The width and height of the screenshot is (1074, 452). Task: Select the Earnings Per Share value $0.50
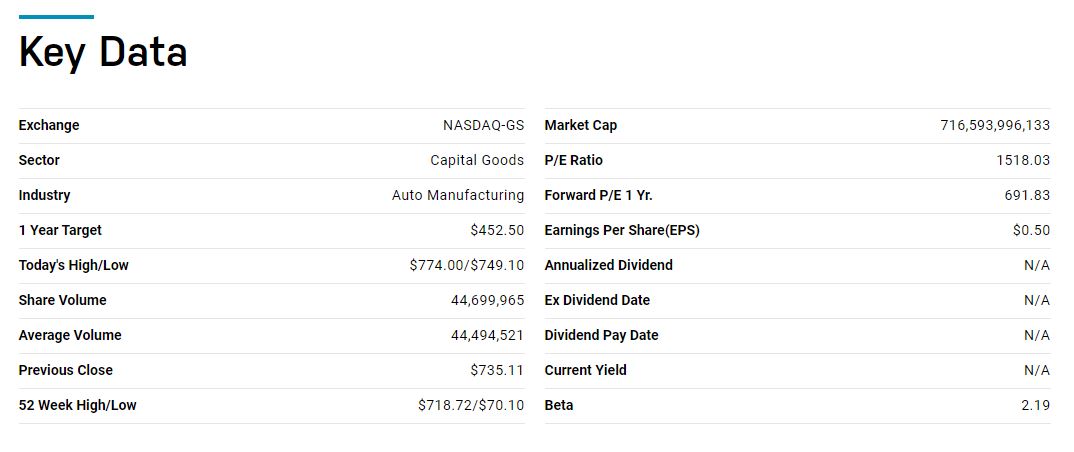(1031, 231)
